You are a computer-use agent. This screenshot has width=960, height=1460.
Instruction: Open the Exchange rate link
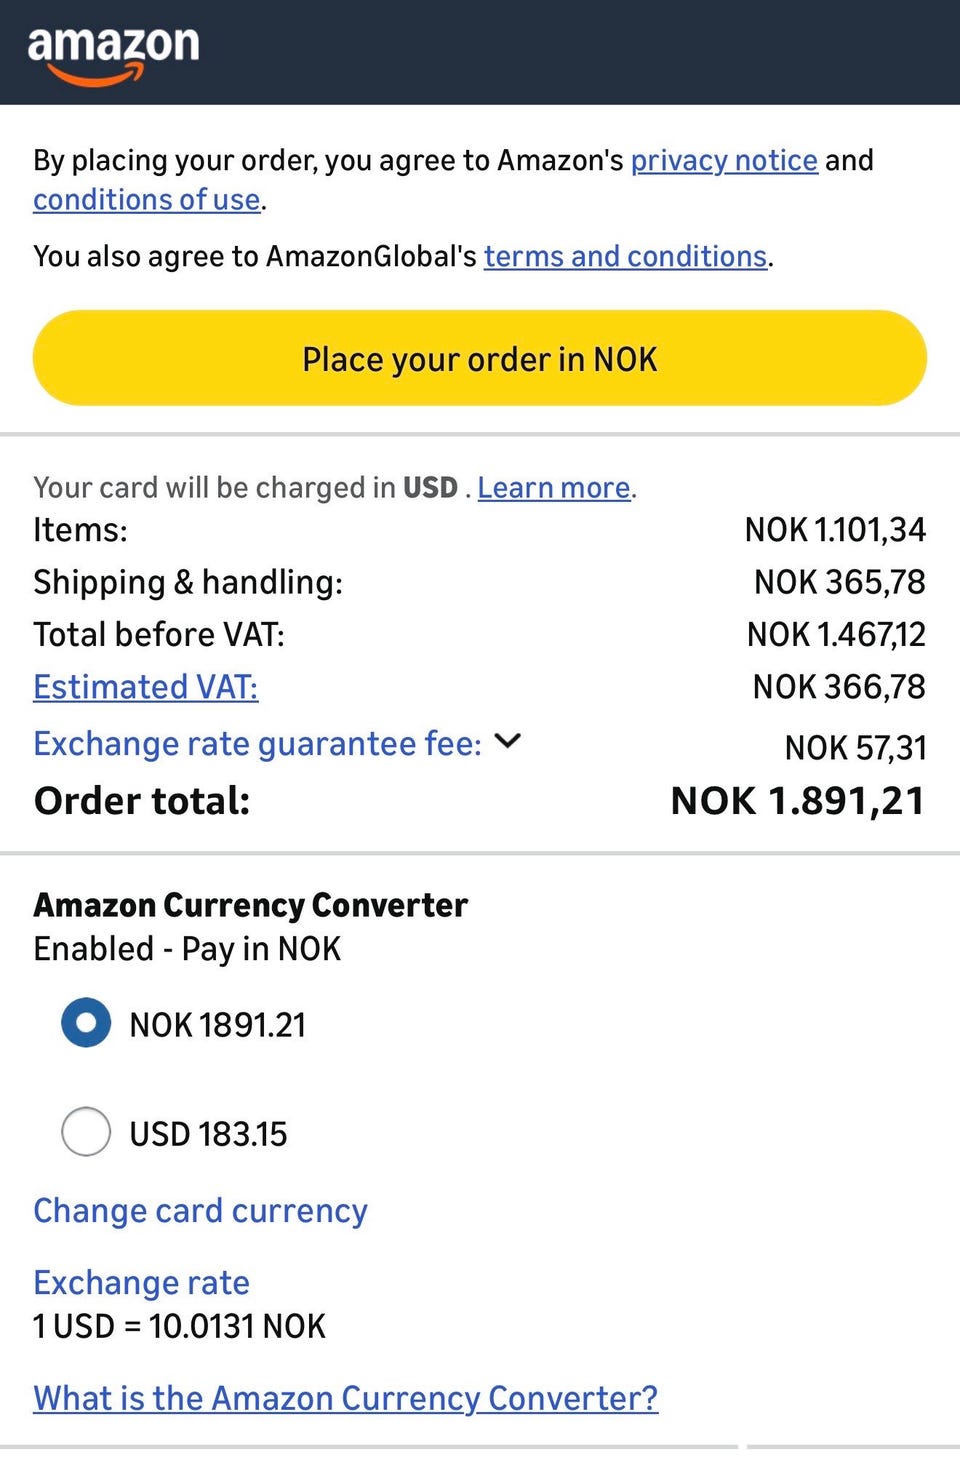coord(141,1283)
